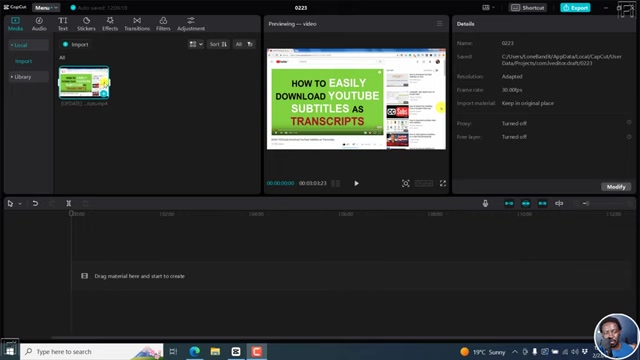This screenshot has height=360, width=640.
Task: Toggle the auto snapping icon
Action: click(x=526, y=203)
